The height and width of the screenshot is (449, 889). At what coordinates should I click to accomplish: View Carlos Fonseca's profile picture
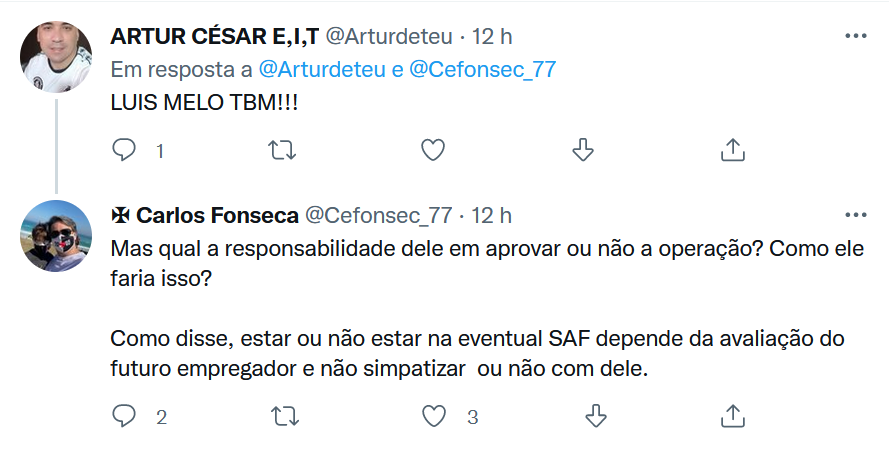[x=57, y=236]
